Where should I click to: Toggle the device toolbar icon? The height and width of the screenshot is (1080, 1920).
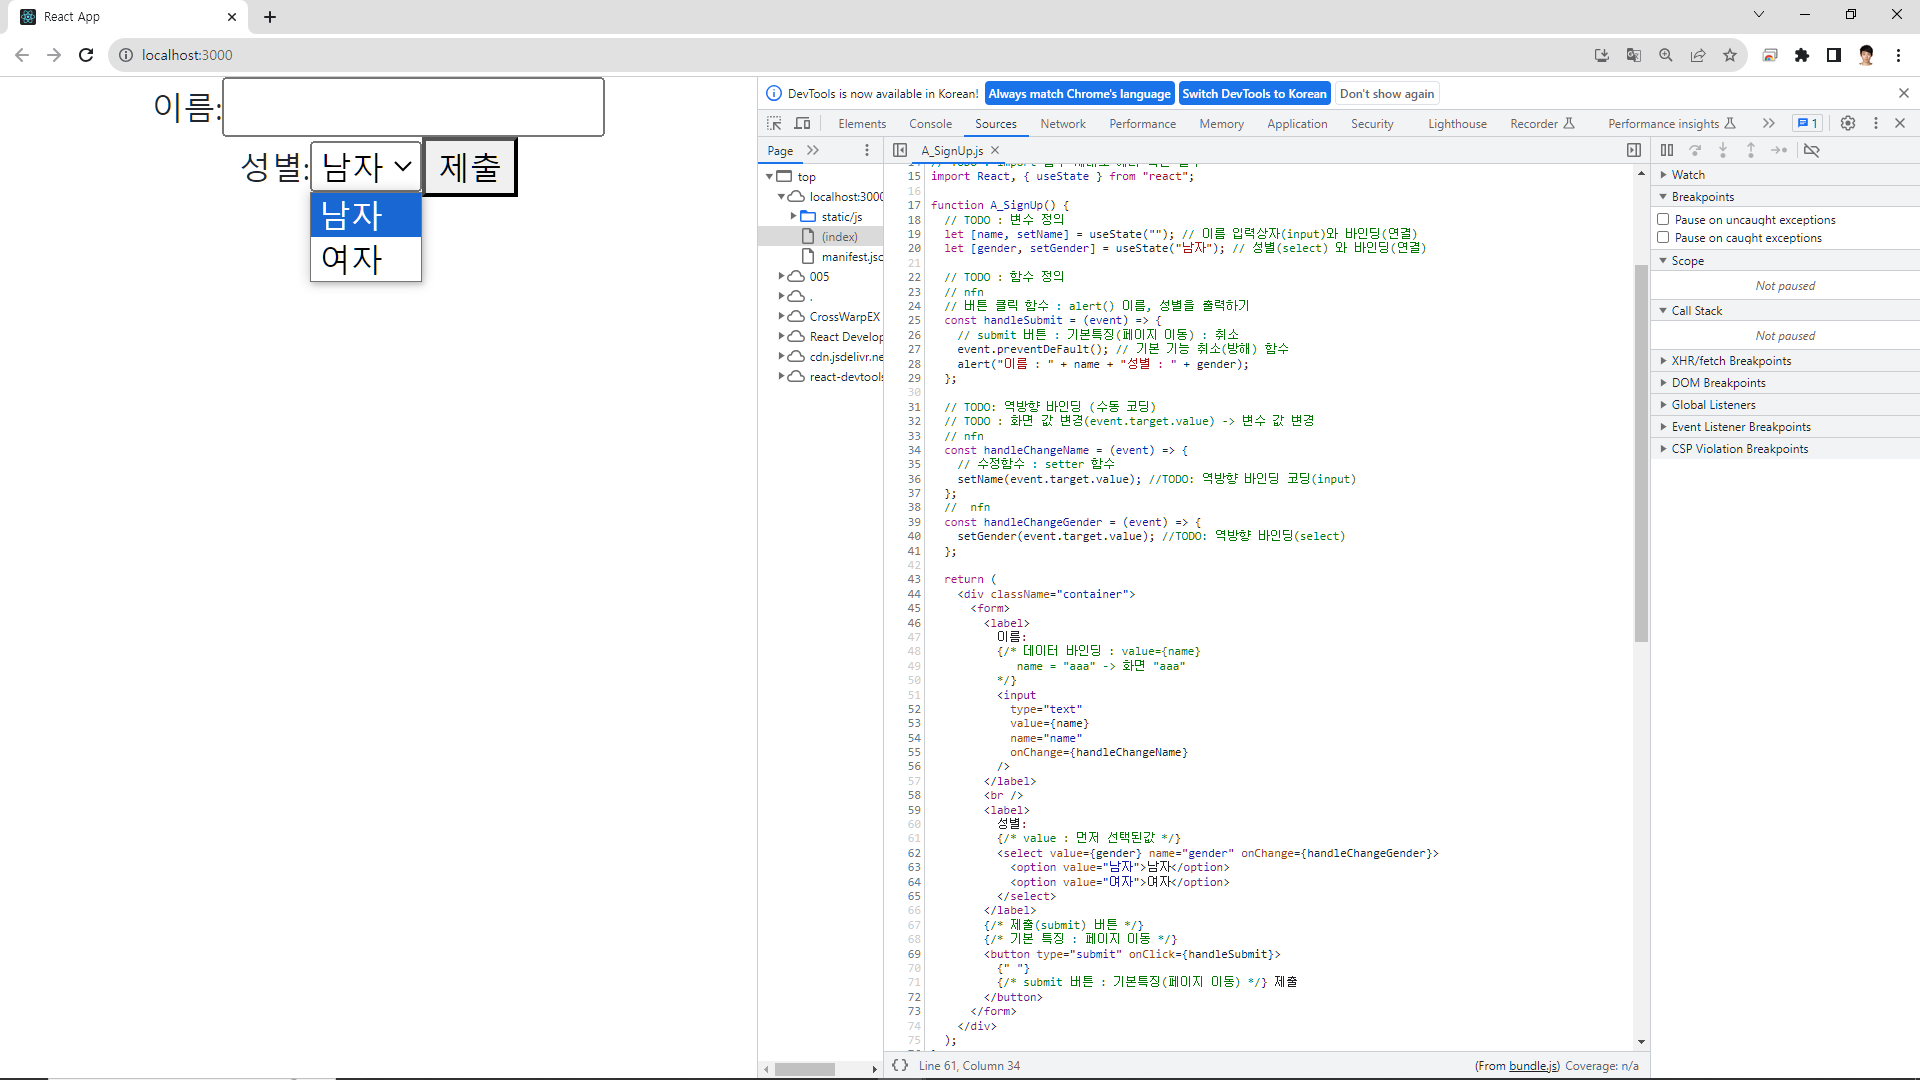click(802, 123)
